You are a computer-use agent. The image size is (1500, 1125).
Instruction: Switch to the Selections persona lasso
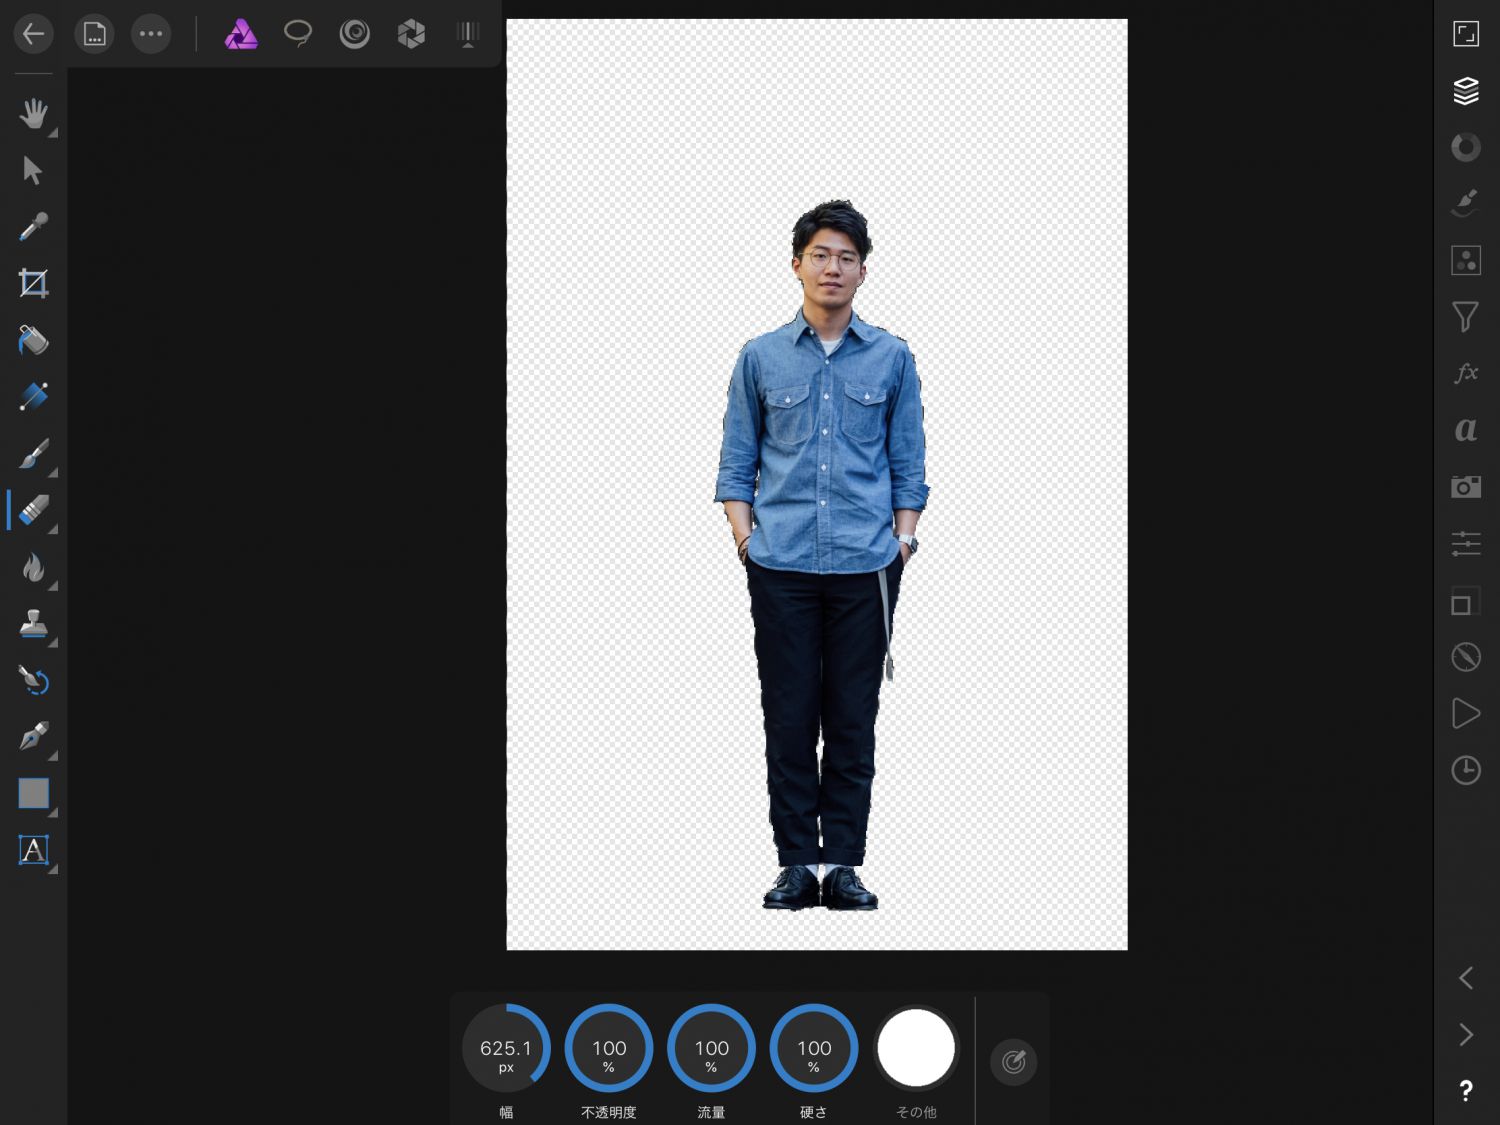click(x=298, y=34)
